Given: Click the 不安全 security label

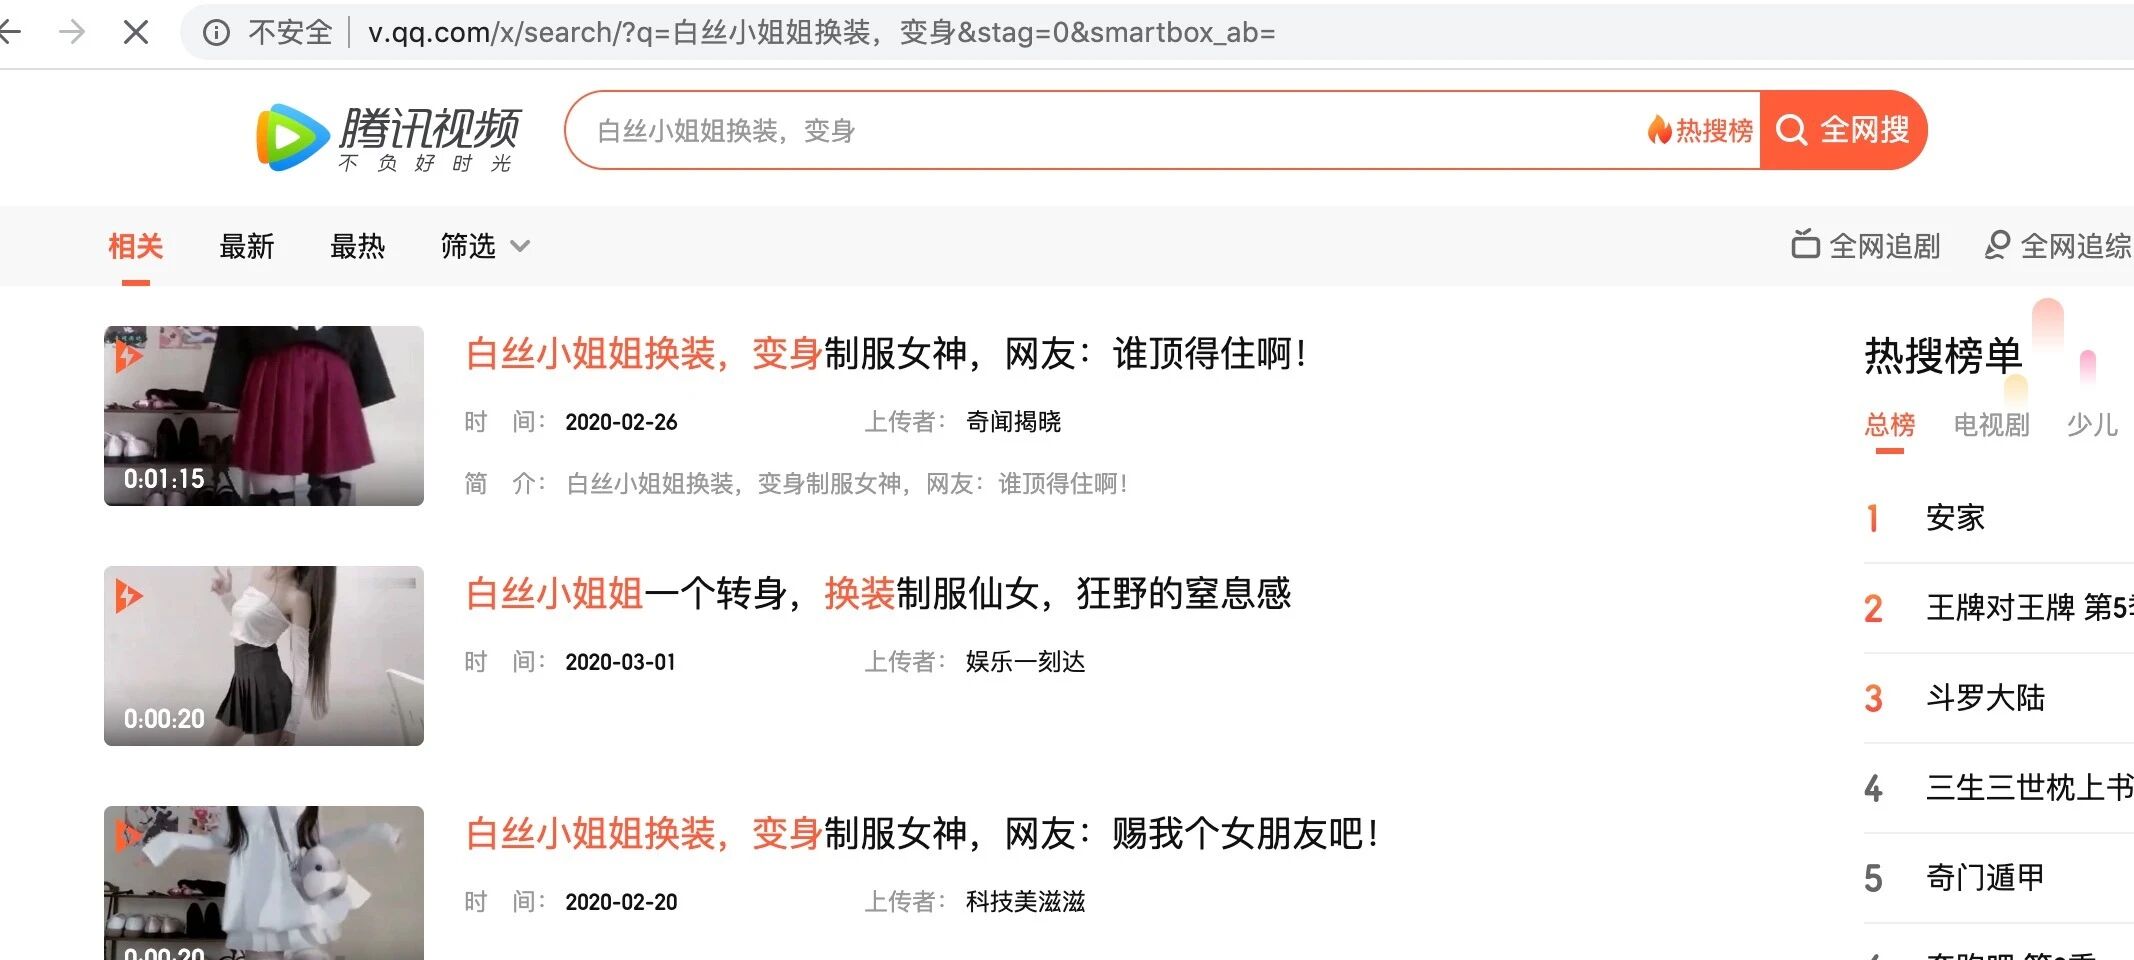Looking at the screenshot, I should coord(290,33).
